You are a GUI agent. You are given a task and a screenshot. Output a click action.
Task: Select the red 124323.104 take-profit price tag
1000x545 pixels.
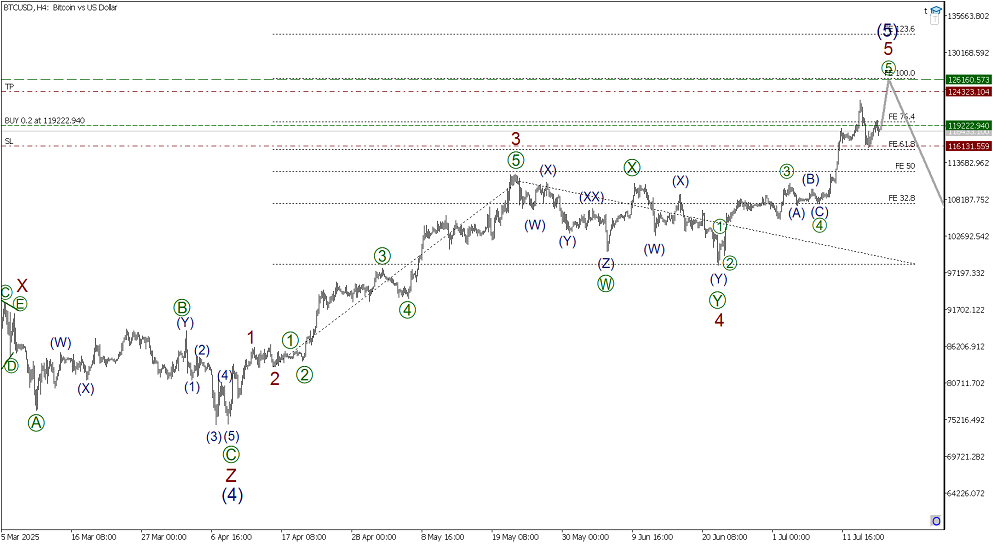(969, 92)
